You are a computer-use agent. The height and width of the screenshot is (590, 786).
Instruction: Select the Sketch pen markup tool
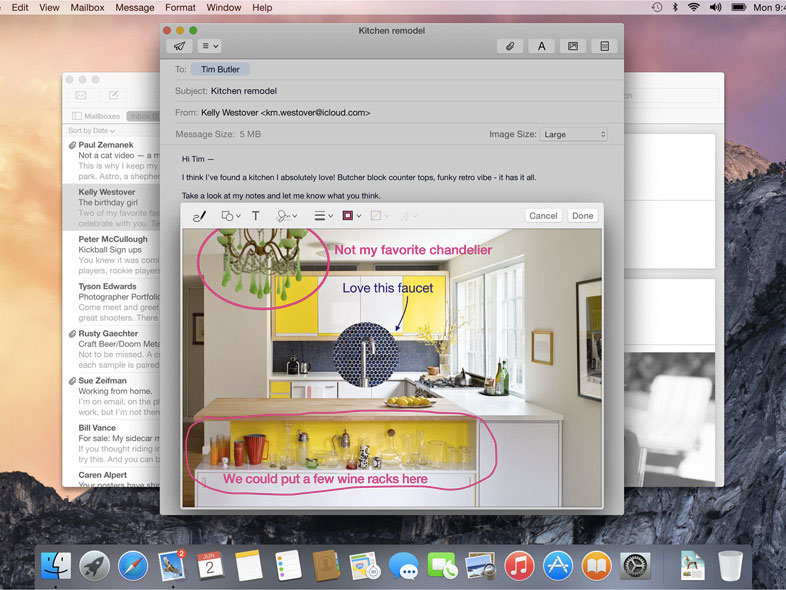(x=200, y=216)
